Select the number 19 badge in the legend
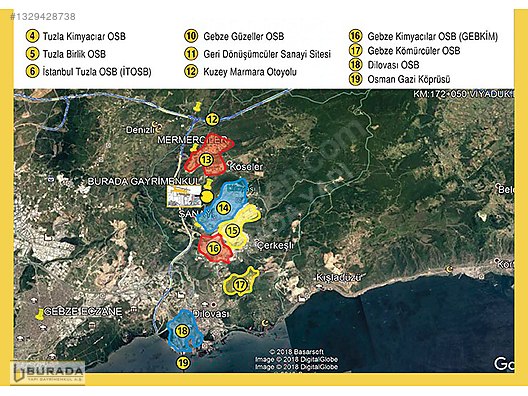This screenshot has width=528, height=396. click(x=355, y=79)
